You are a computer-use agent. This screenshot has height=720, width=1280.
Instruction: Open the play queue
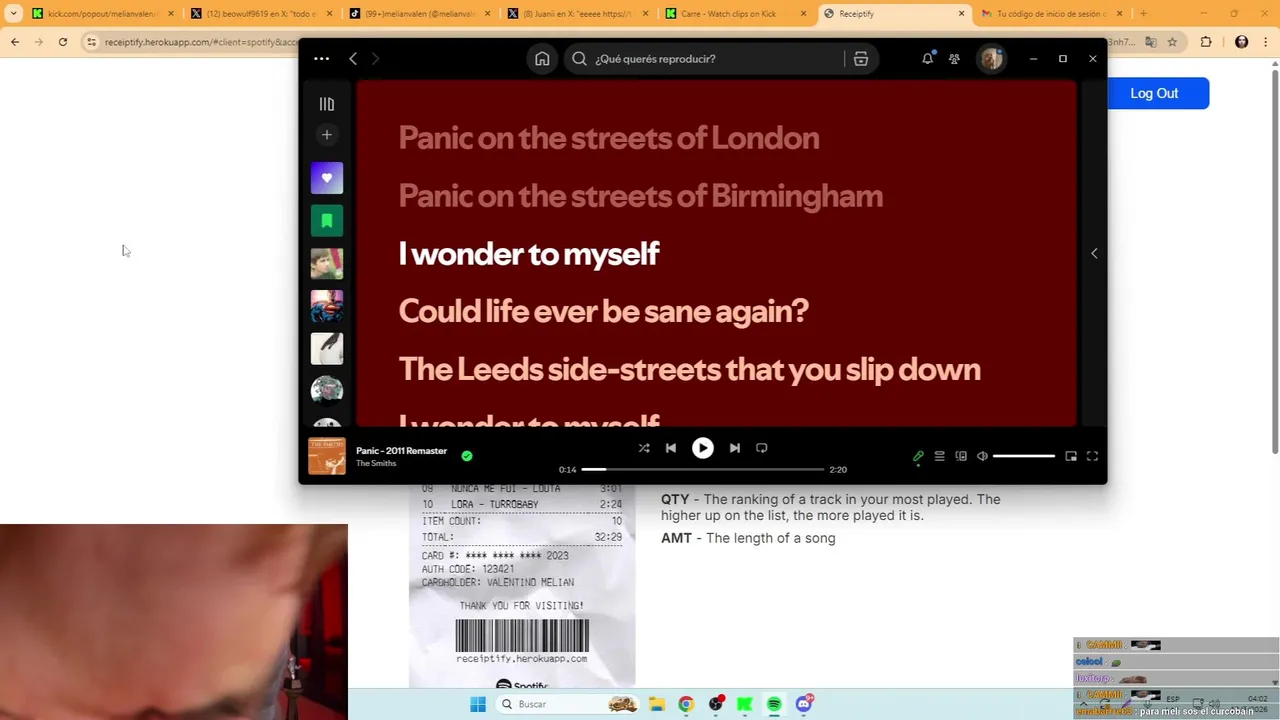(939, 457)
